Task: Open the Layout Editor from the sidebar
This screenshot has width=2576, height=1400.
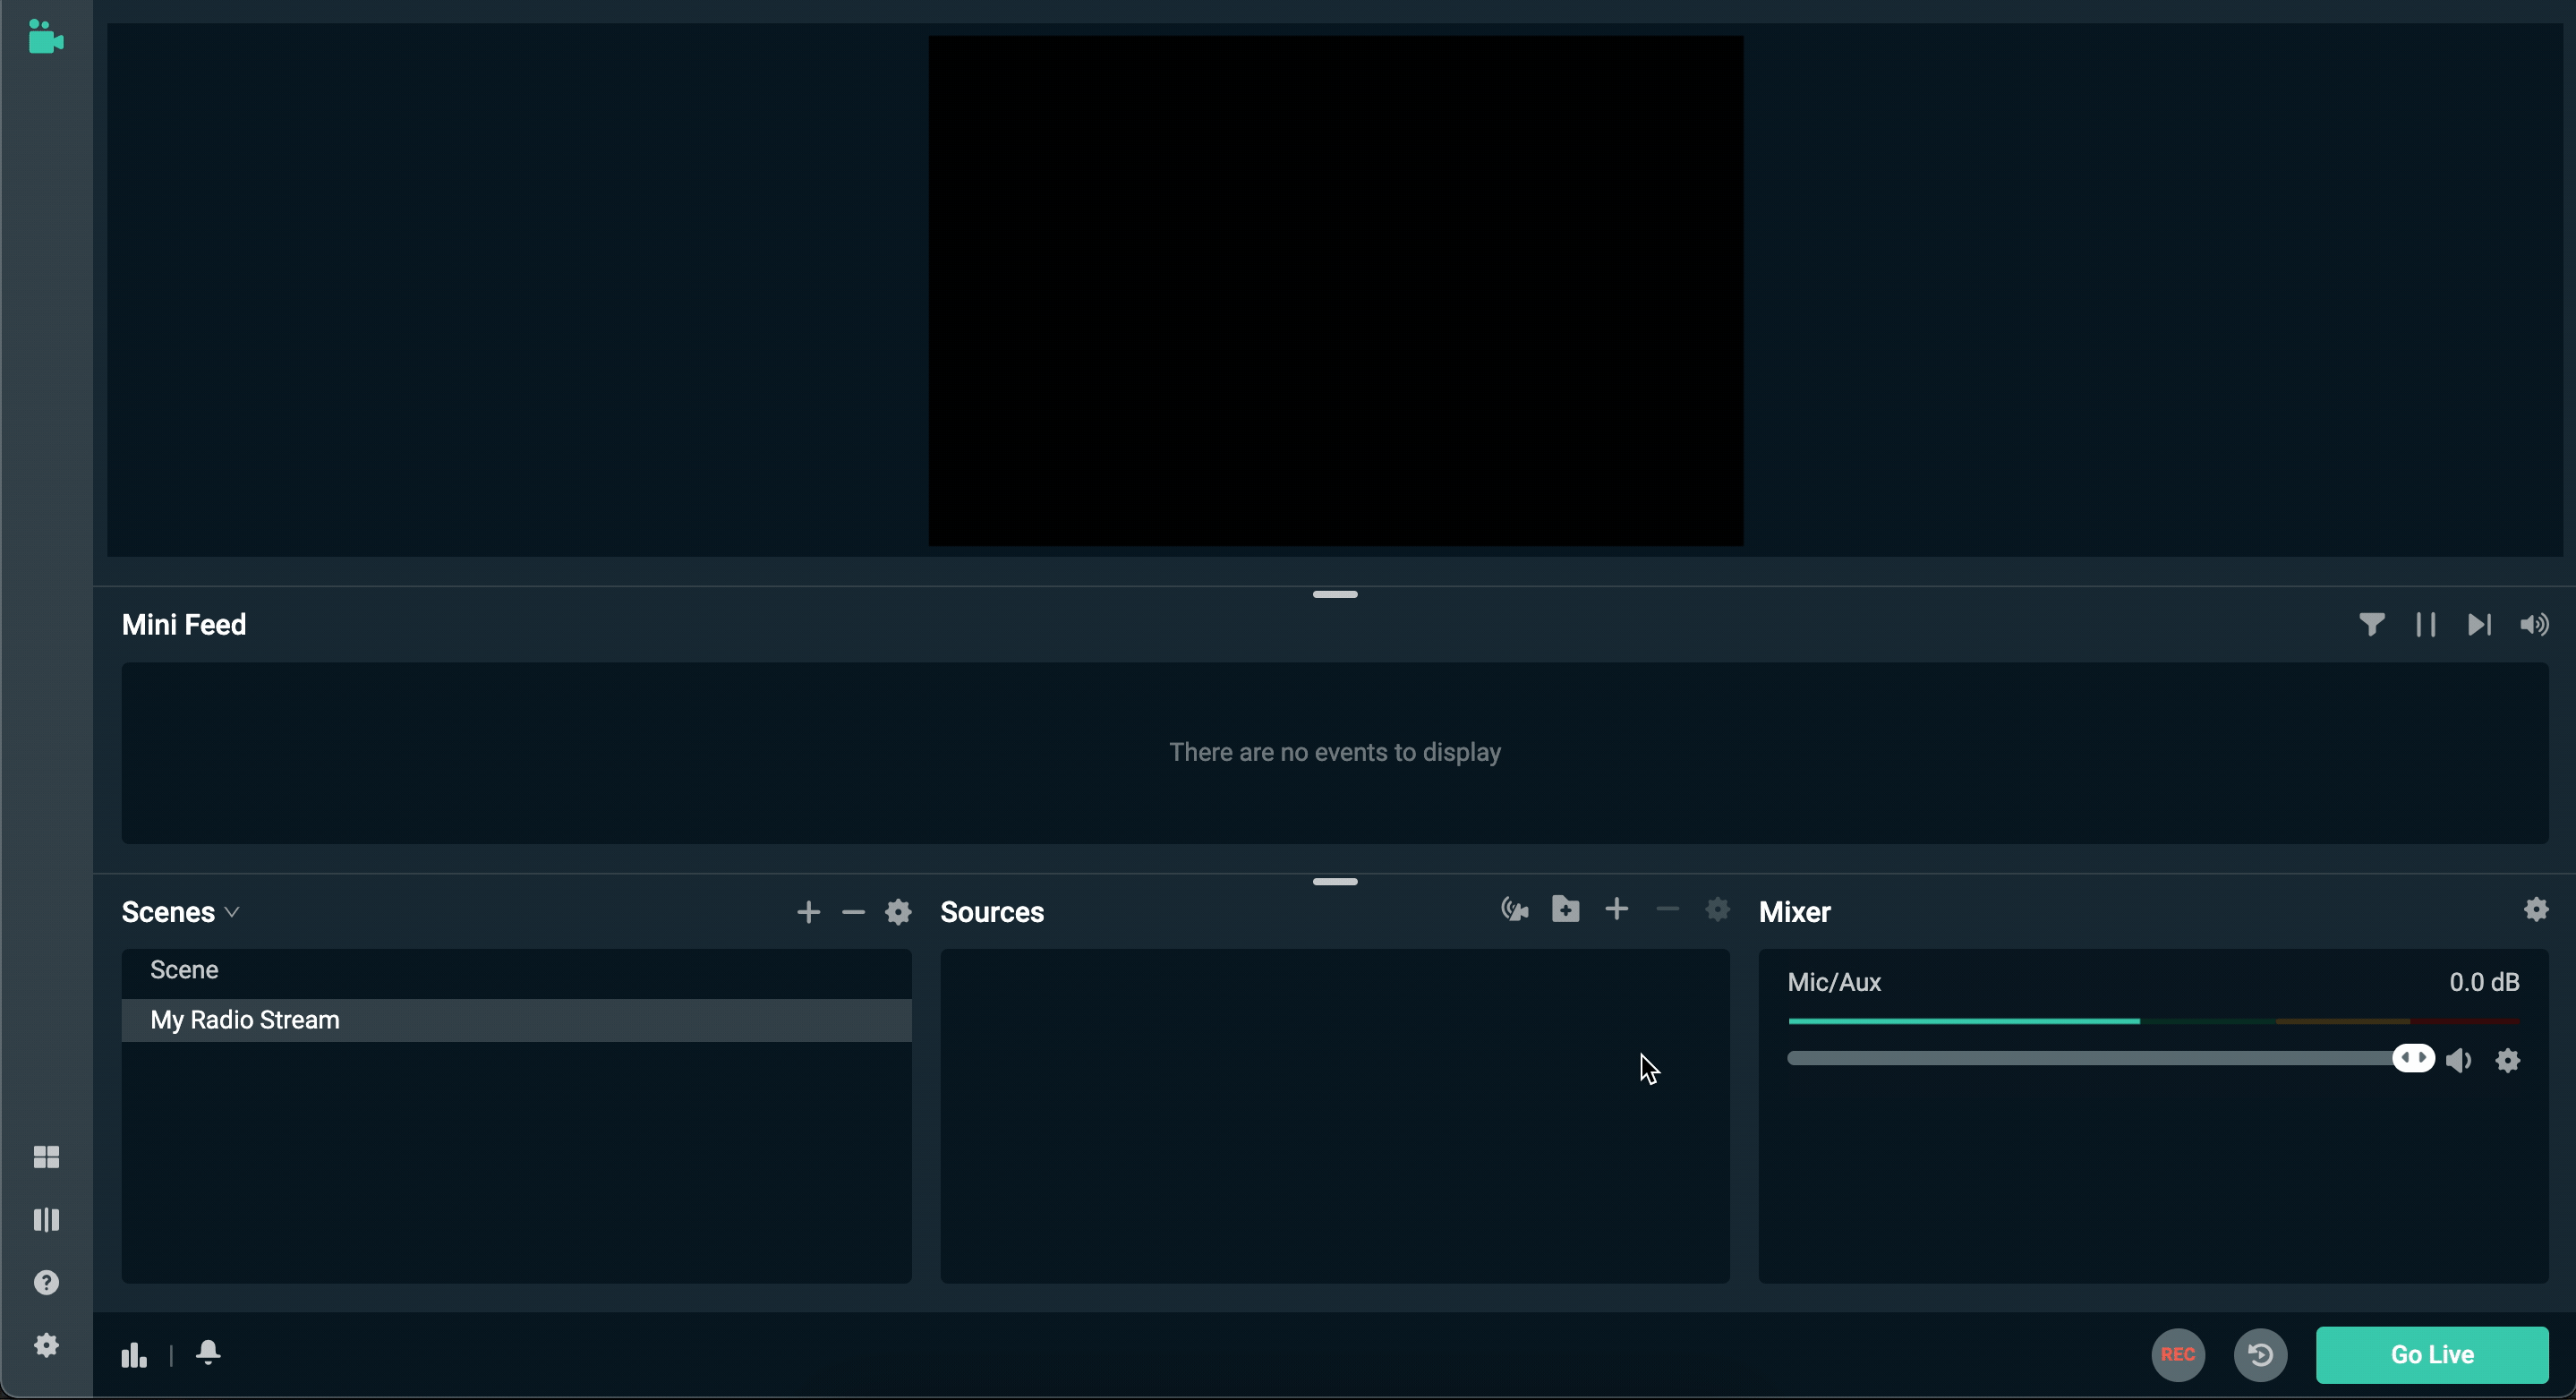Action: coord(46,1219)
